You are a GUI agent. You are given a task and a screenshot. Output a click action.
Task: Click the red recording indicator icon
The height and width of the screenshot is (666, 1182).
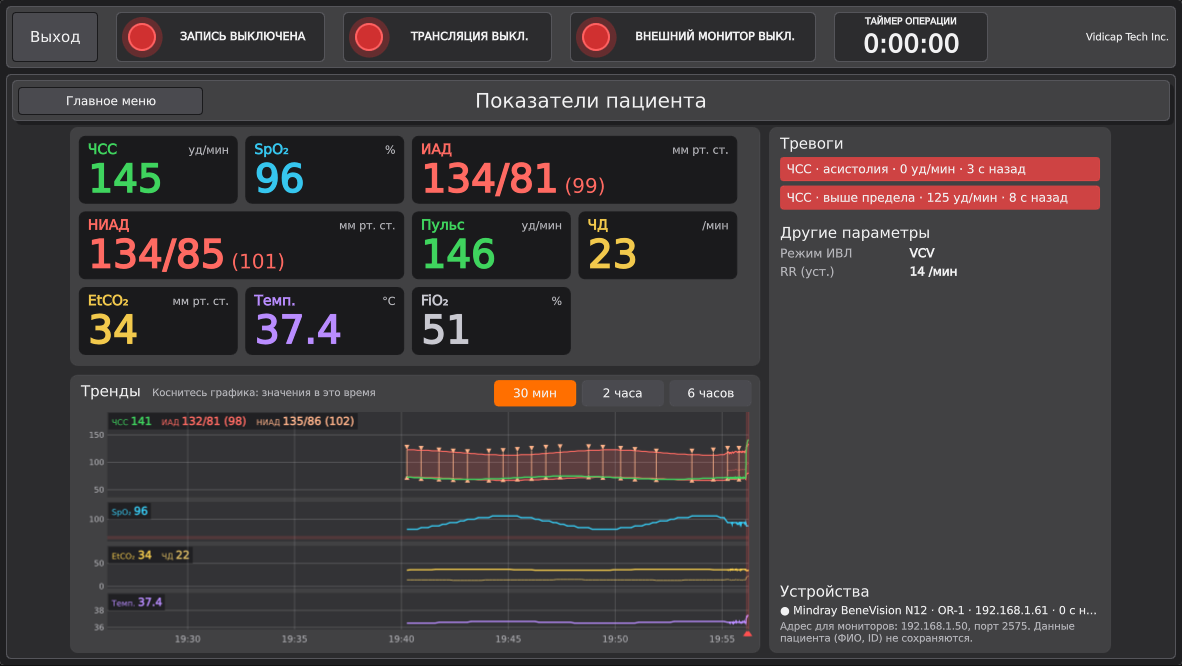(x=142, y=37)
